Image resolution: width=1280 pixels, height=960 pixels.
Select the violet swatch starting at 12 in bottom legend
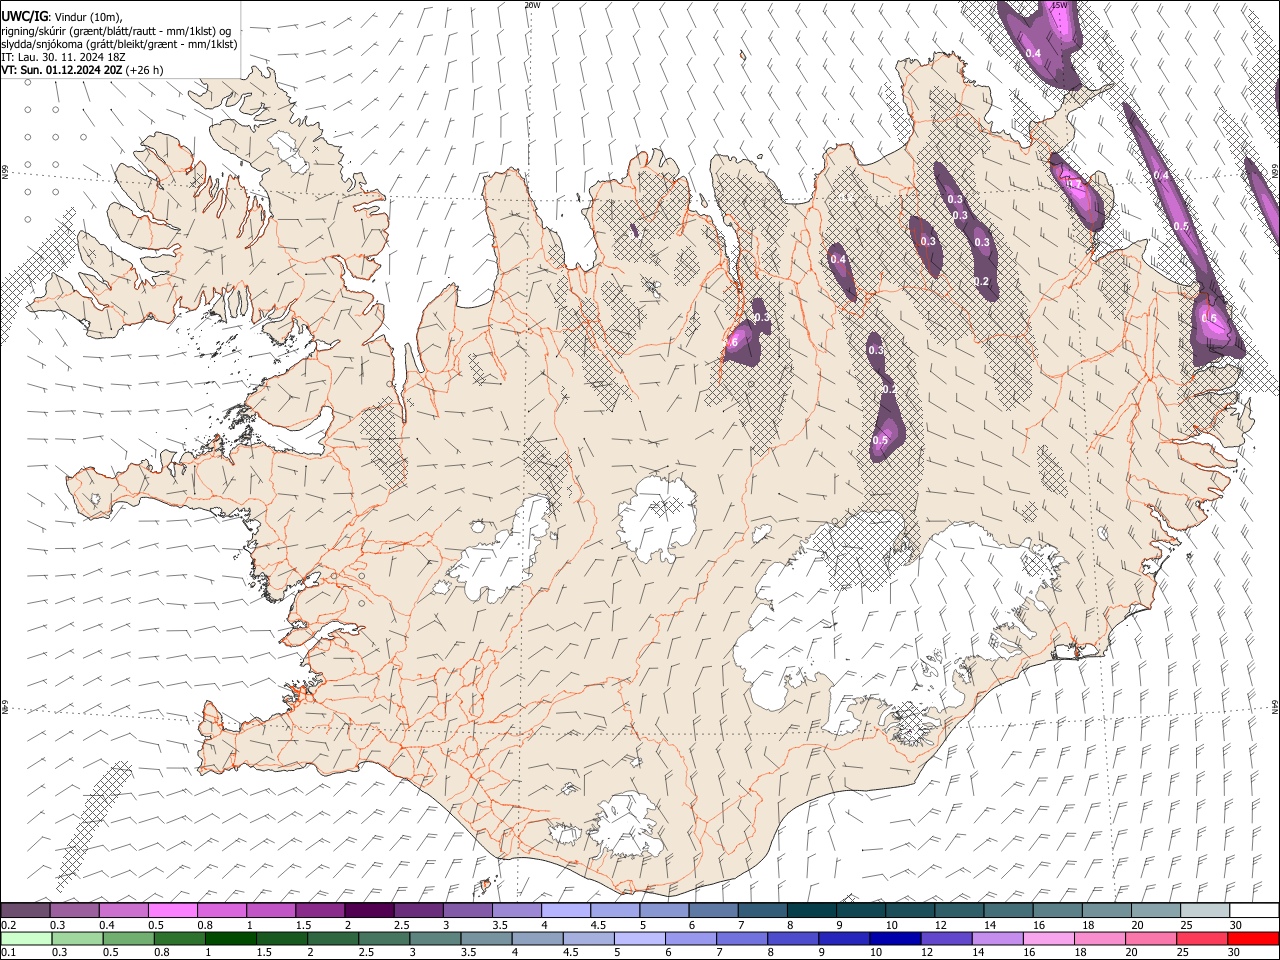click(945, 938)
